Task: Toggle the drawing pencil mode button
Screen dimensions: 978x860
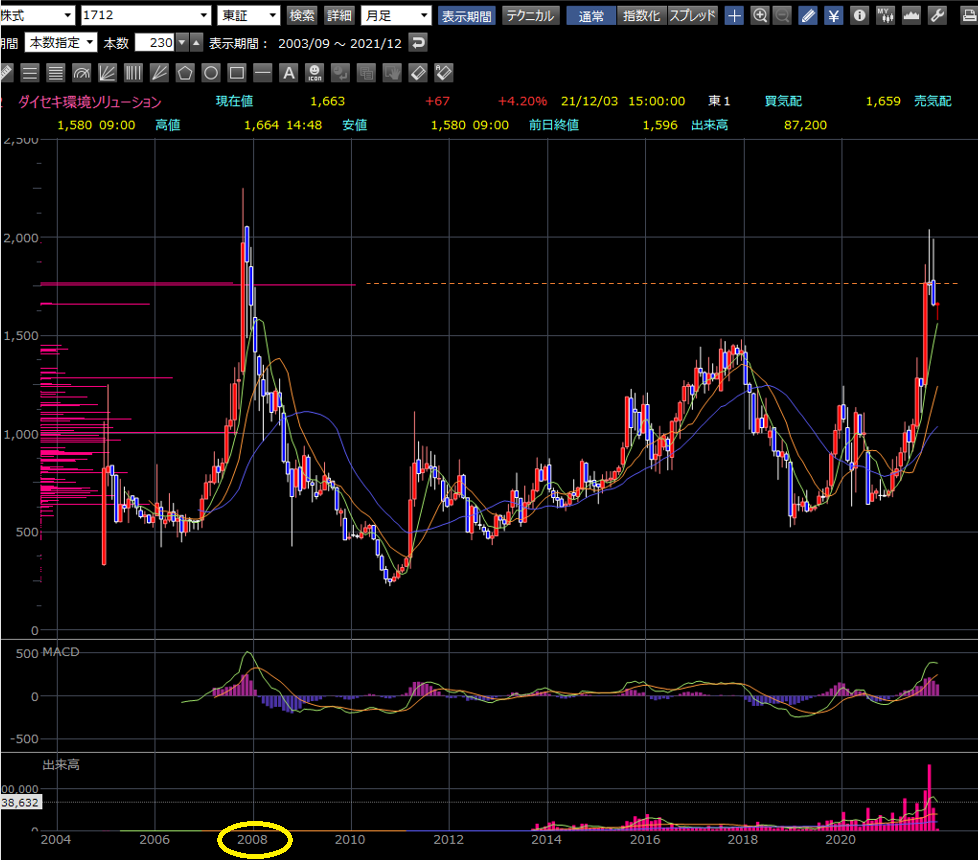Action: (808, 16)
